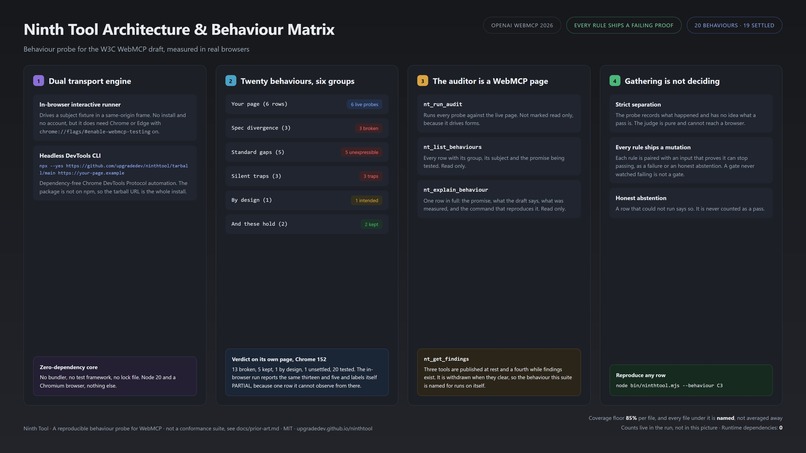Select the Silent traps (3) row
The image size is (806, 453).
[306, 176]
